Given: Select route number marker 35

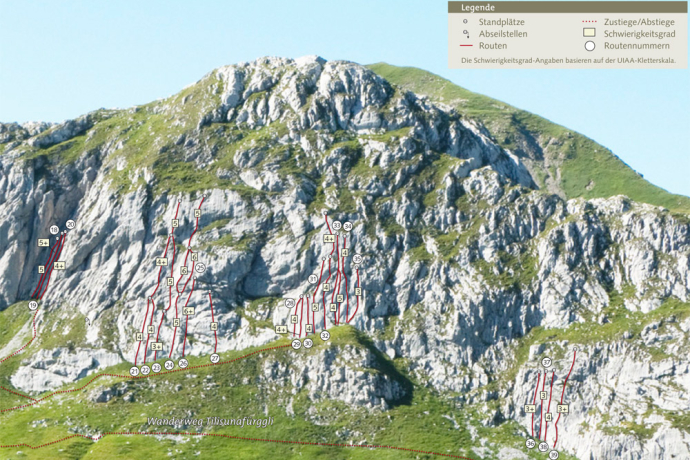Looking at the screenshot, I should pyautogui.click(x=357, y=260).
